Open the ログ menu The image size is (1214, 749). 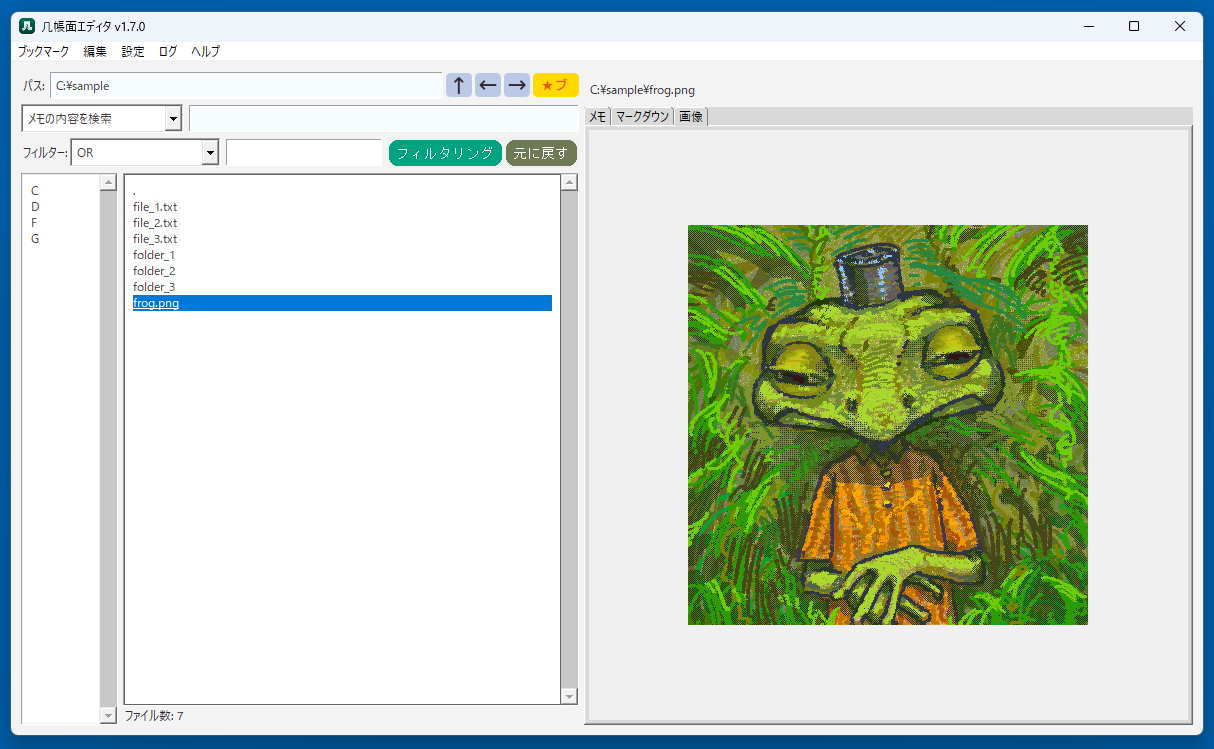(x=168, y=51)
